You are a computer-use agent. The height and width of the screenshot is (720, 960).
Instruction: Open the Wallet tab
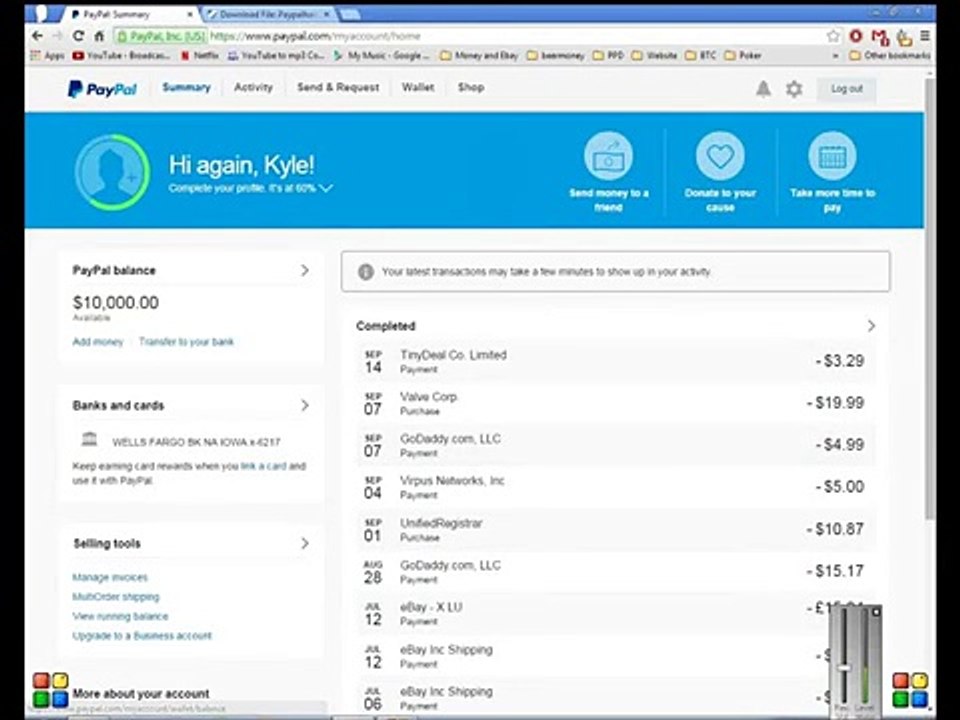pyautogui.click(x=418, y=87)
